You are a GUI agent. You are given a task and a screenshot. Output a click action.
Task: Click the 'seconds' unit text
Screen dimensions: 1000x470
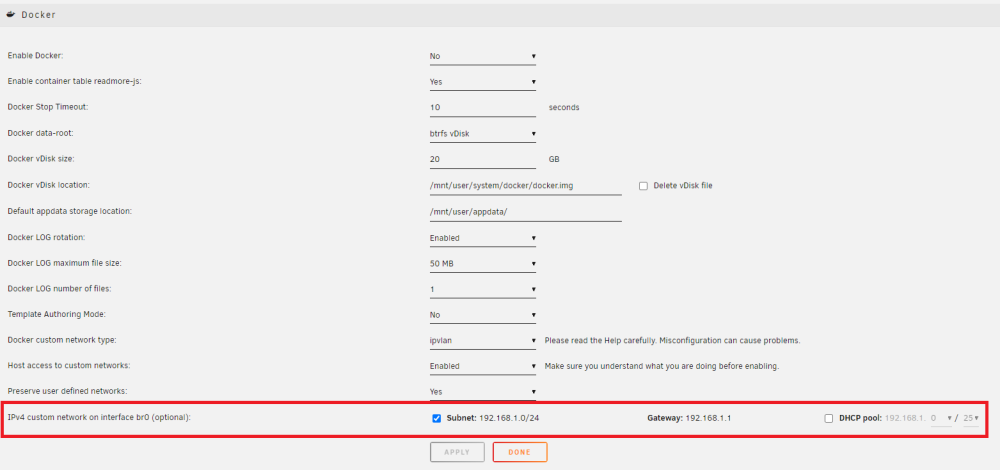pyautogui.click(x=564, y=108)
